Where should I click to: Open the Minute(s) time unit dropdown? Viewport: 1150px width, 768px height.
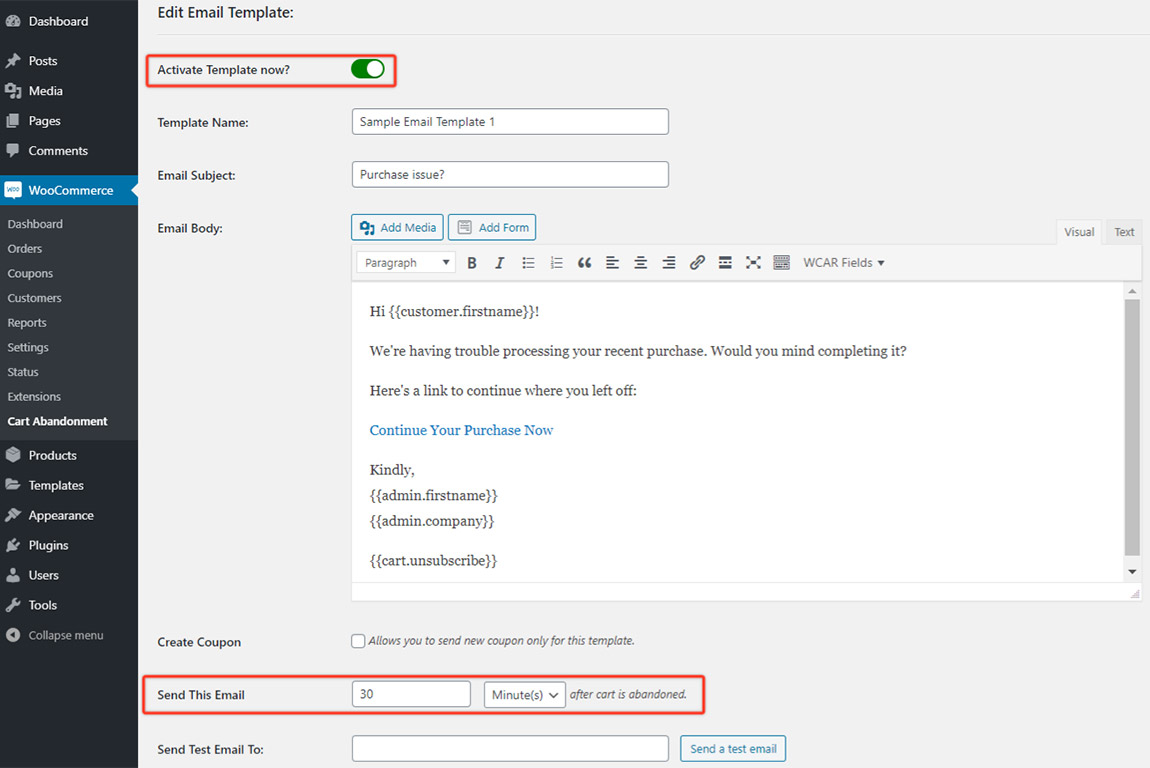[524, 695]
